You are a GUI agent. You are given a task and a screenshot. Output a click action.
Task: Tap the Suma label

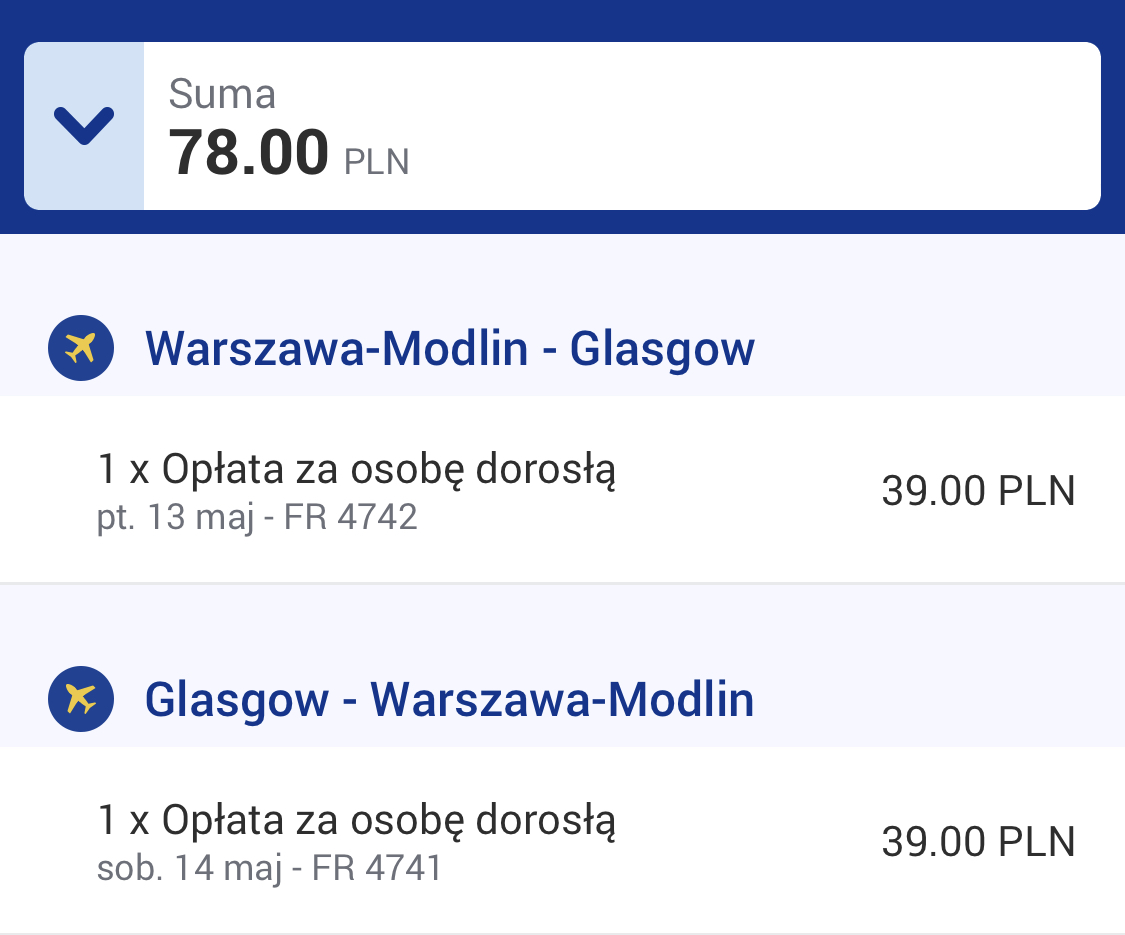(222, 94)
